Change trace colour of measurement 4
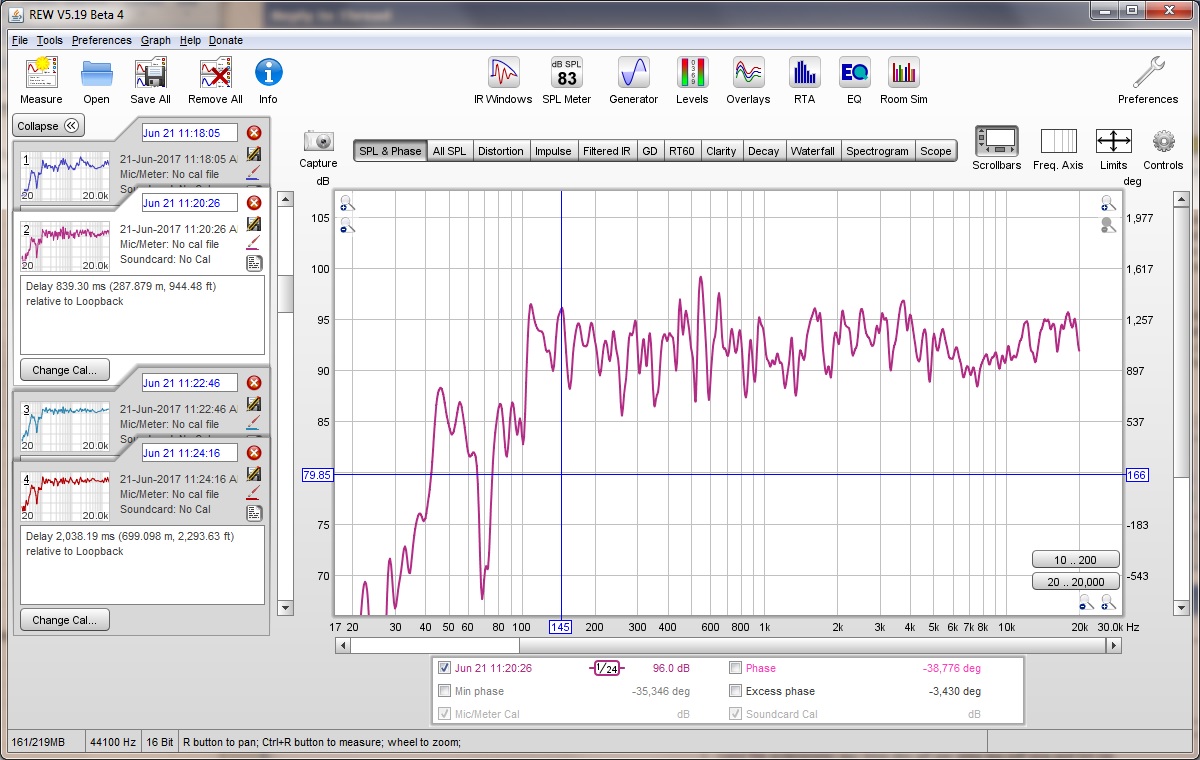This screenshot has width=1200, height=760. coord(254,493)
